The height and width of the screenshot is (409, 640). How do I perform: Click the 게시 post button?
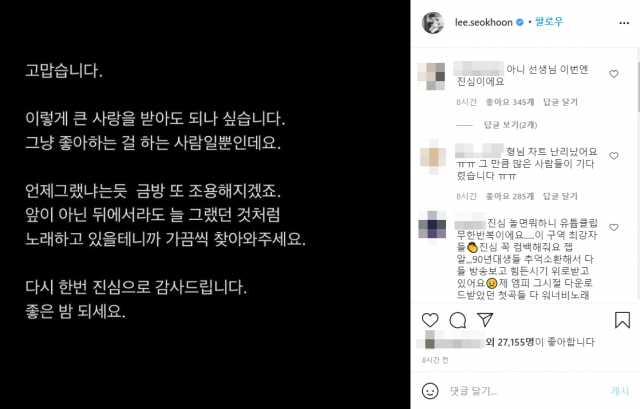coord(620,391)
